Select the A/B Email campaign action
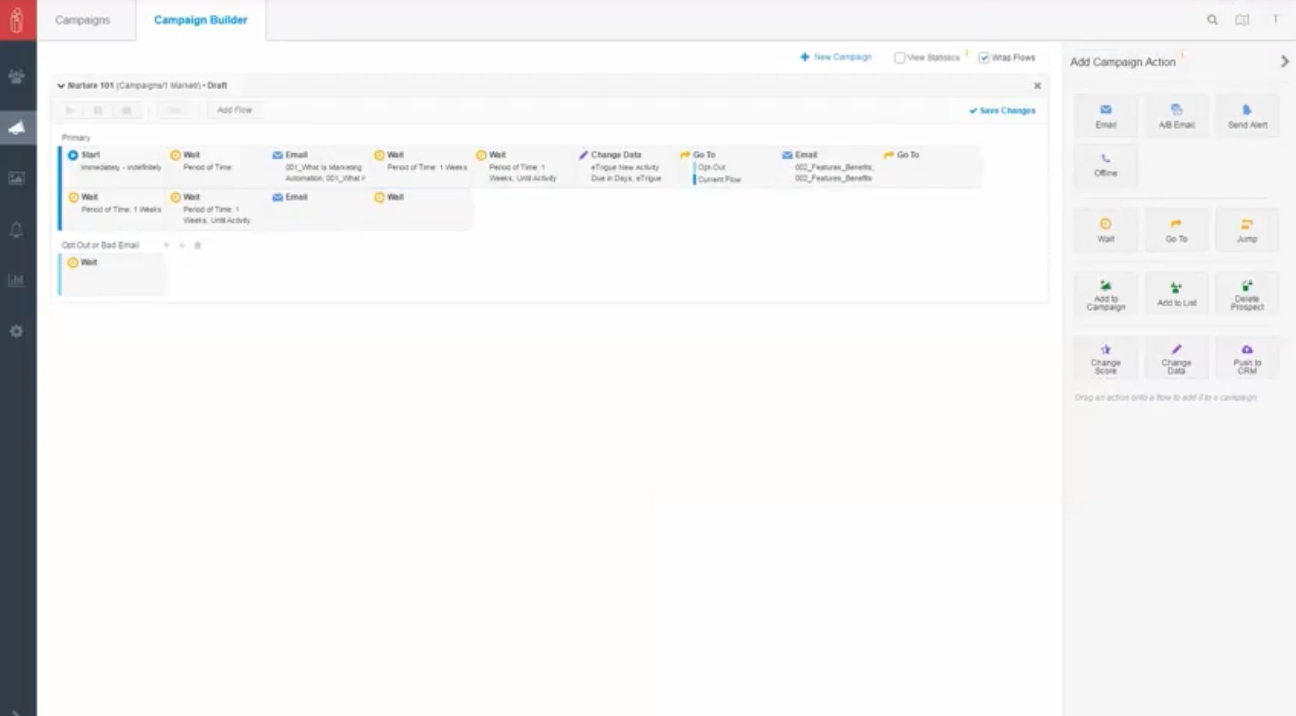Viewport: 1296px width, 716px height. point(1176,116)
